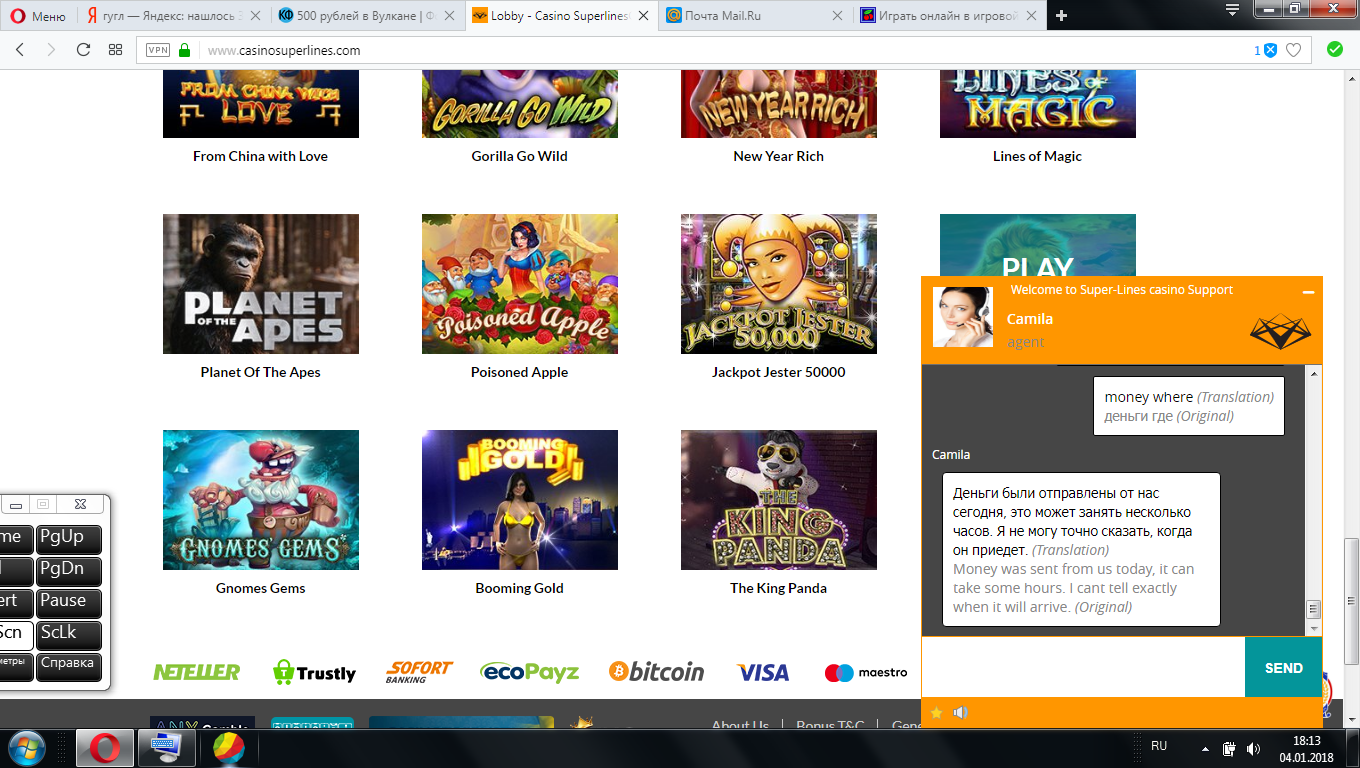Open the Opera Меню button
1360x768 pixels.
click(39, 16)
